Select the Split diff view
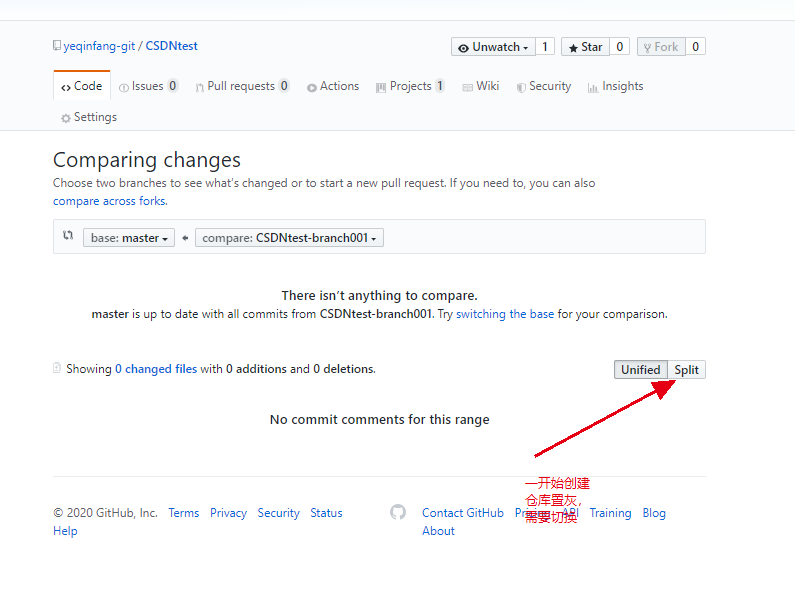The width and height of the screenshot is (795, 604). 686,370
